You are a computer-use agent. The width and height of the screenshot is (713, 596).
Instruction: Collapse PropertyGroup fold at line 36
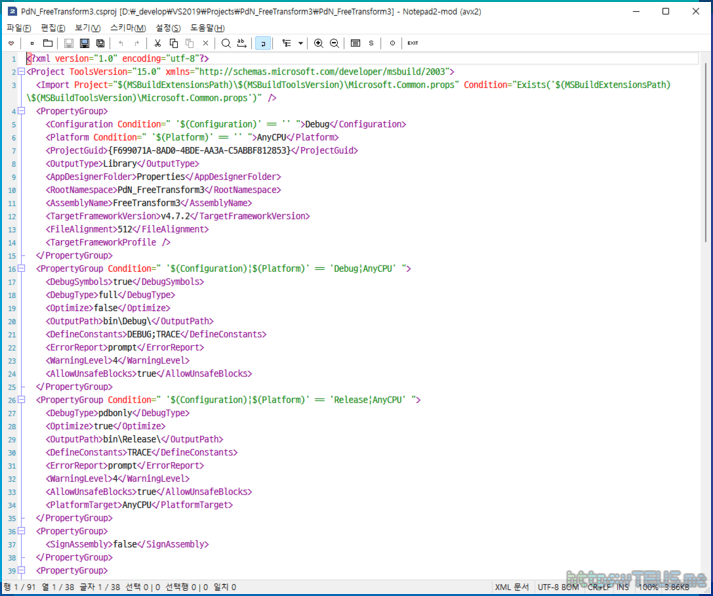click(x=21, y=531)
